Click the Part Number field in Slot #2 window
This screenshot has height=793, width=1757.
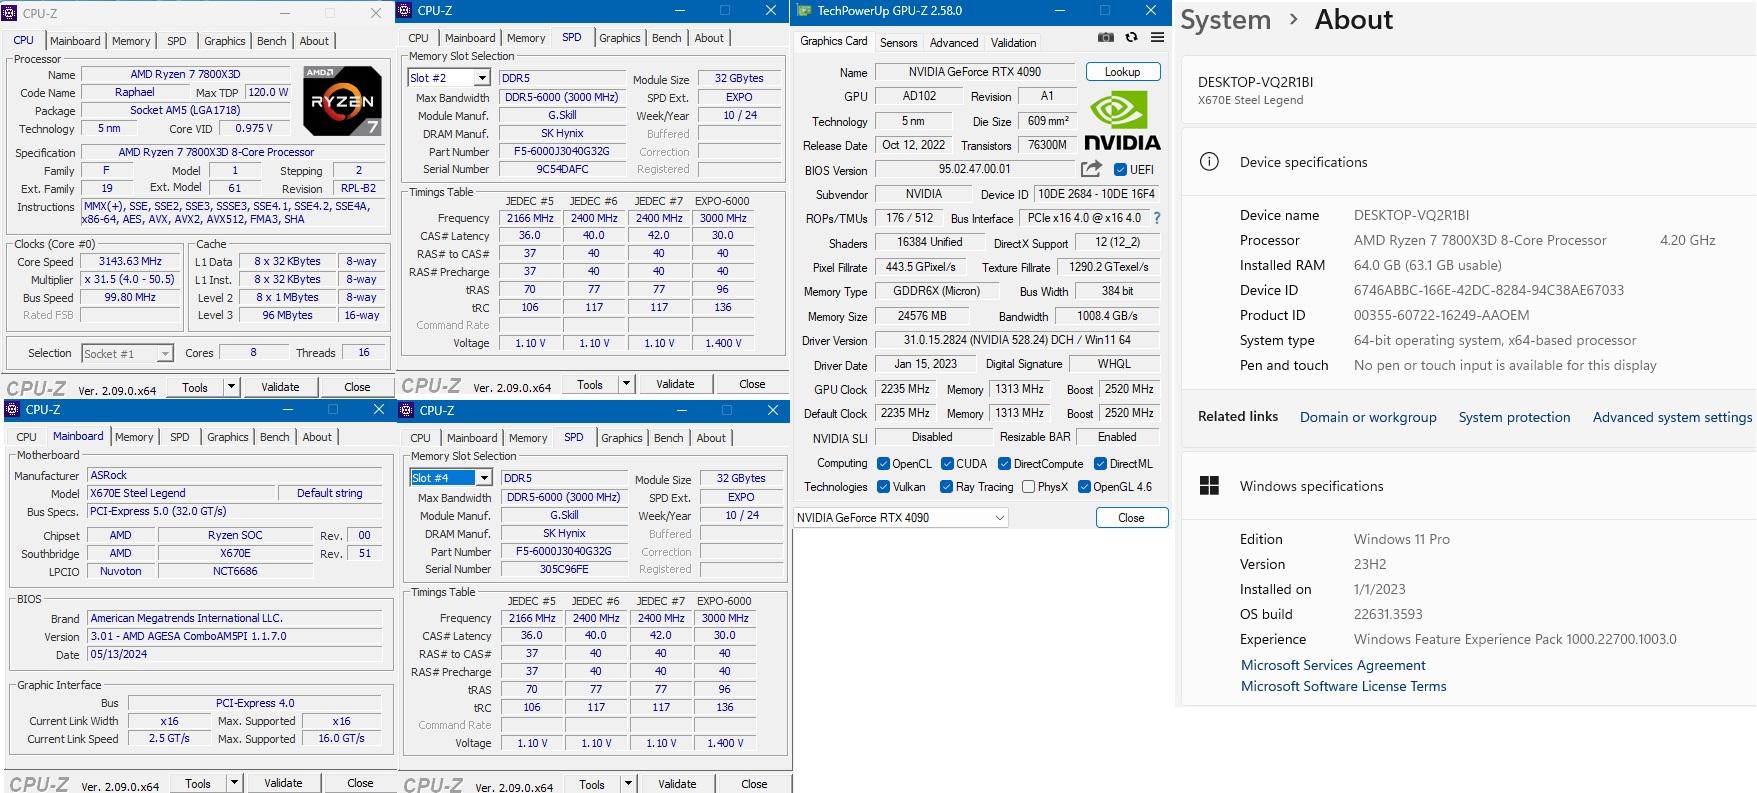pyautogui.click(x=561, y=152)
